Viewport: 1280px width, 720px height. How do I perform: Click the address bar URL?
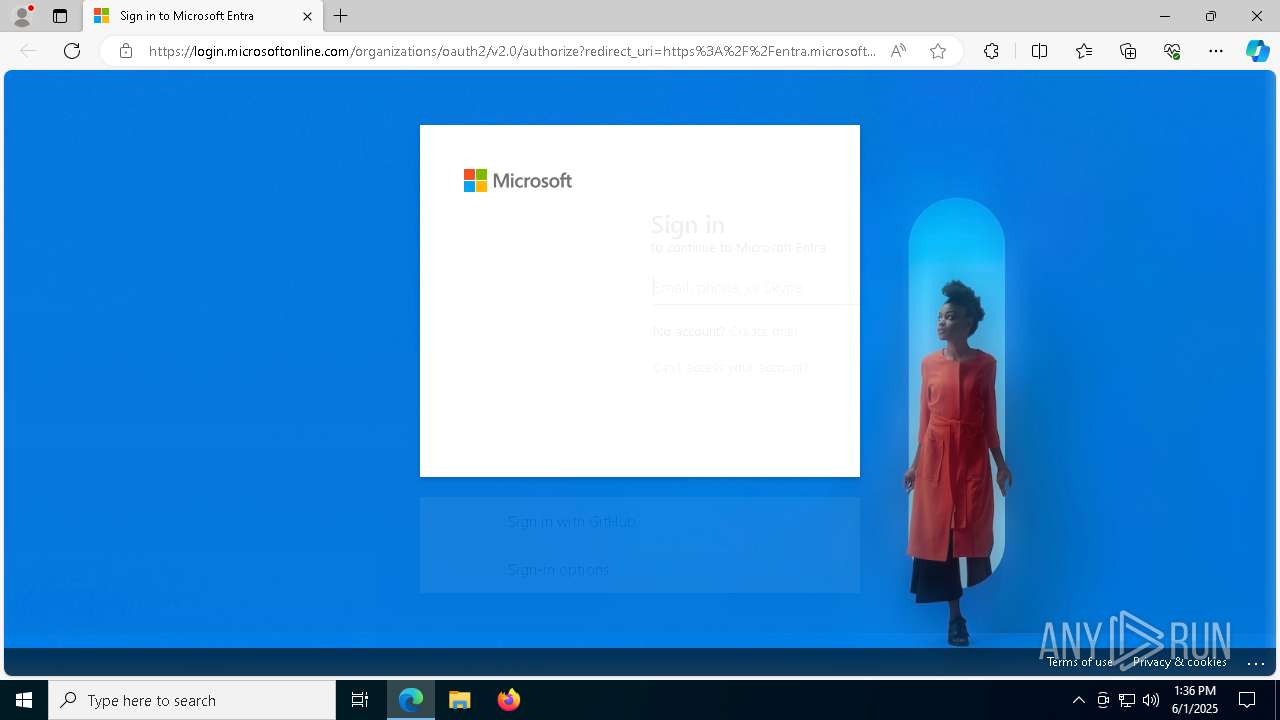coord(512,51)
